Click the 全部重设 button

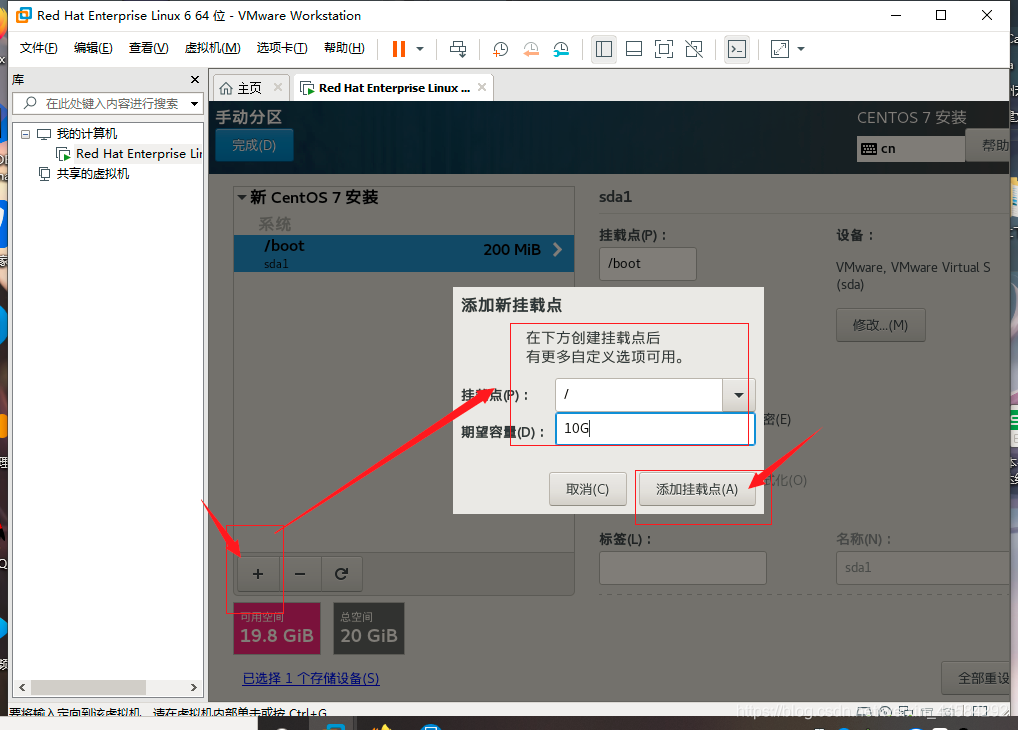click(x=977, y=679)
